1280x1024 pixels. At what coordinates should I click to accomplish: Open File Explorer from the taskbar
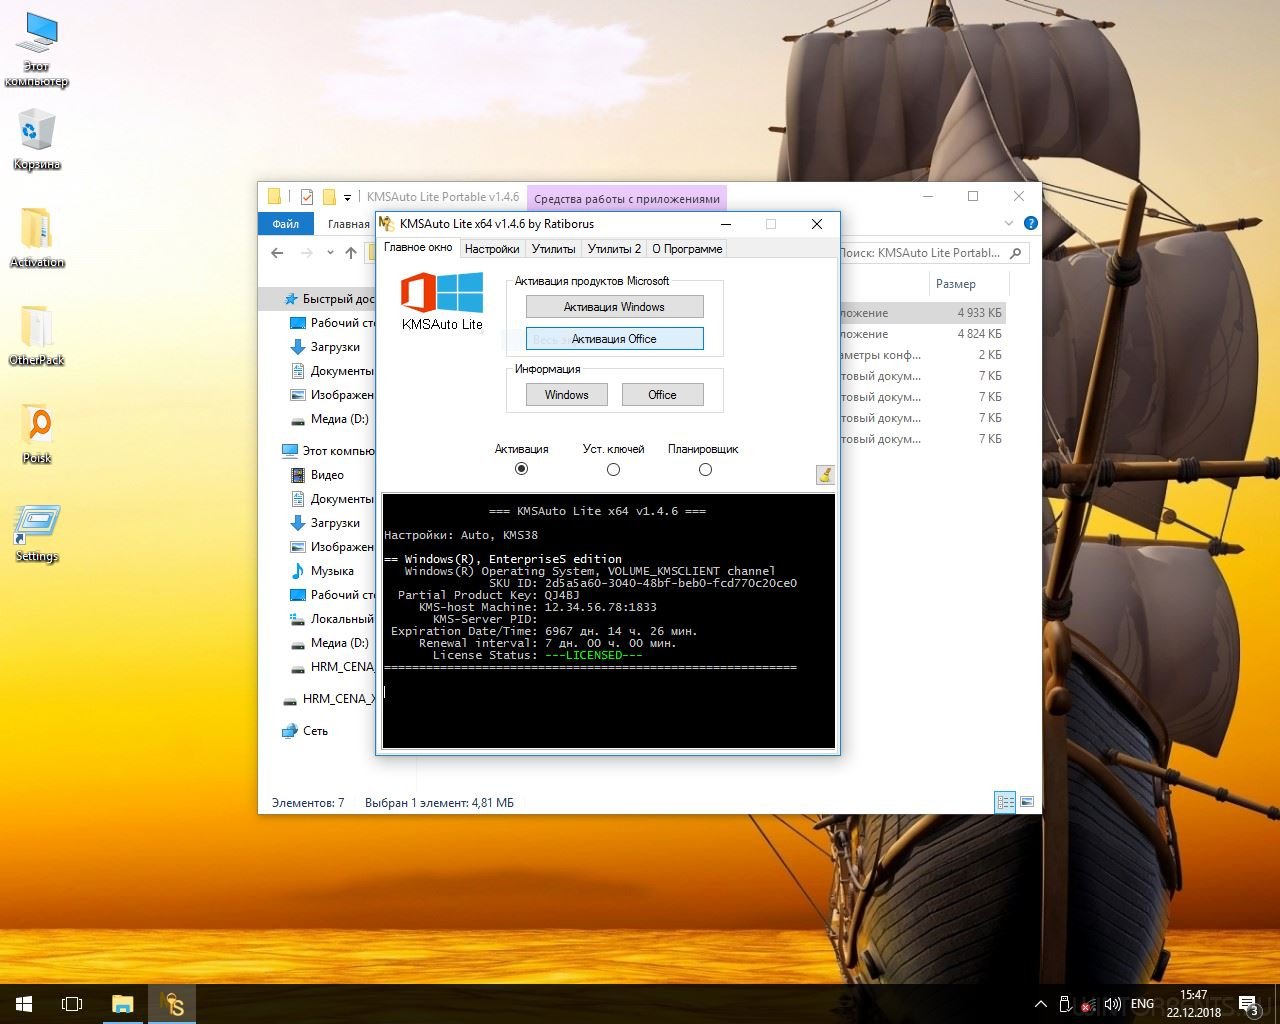(x=122, y=1004)
